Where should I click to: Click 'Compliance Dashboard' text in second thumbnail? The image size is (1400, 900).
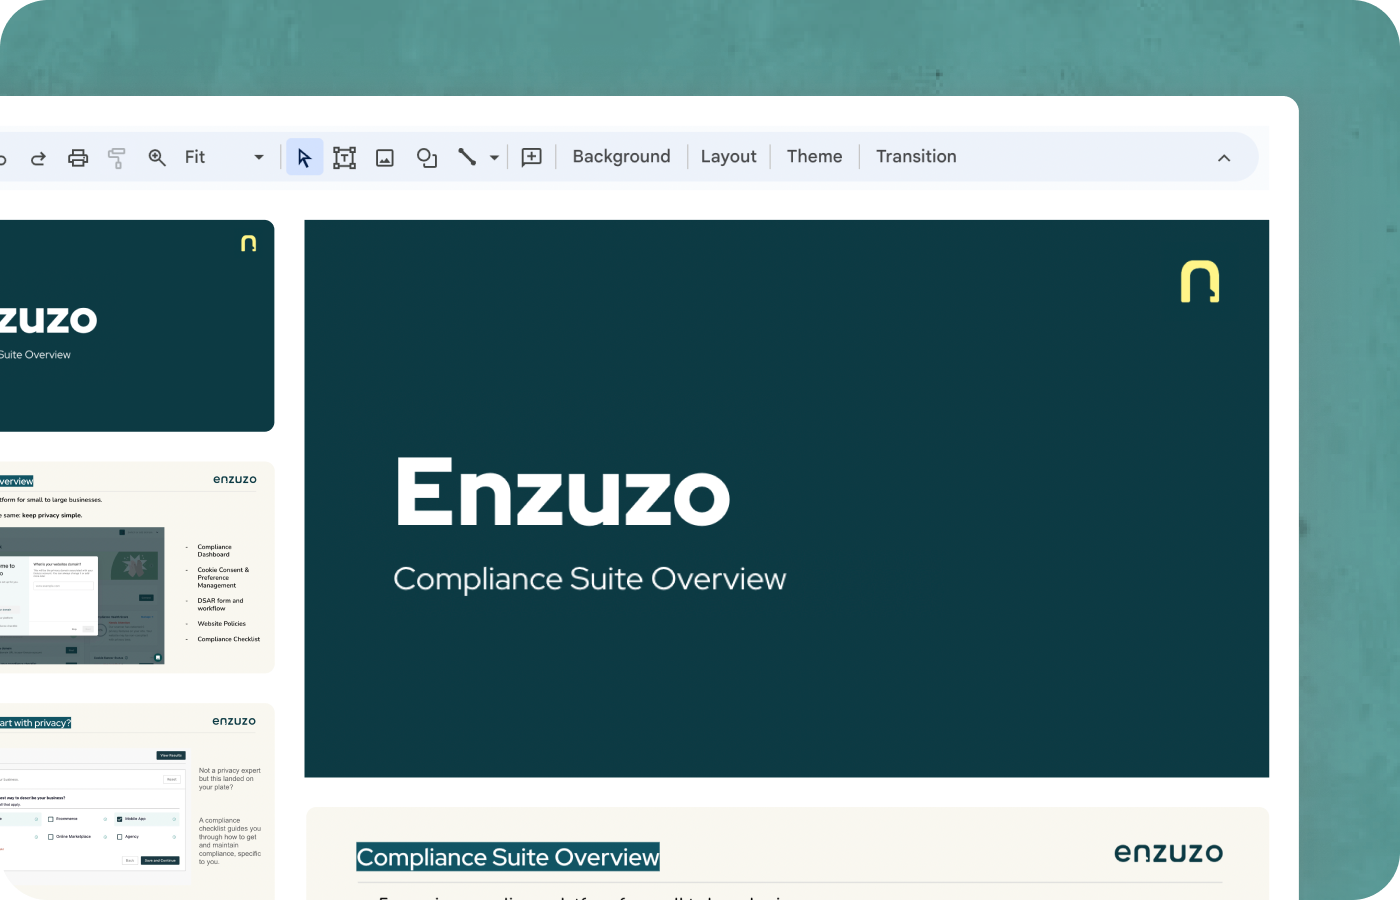point(214,551)
